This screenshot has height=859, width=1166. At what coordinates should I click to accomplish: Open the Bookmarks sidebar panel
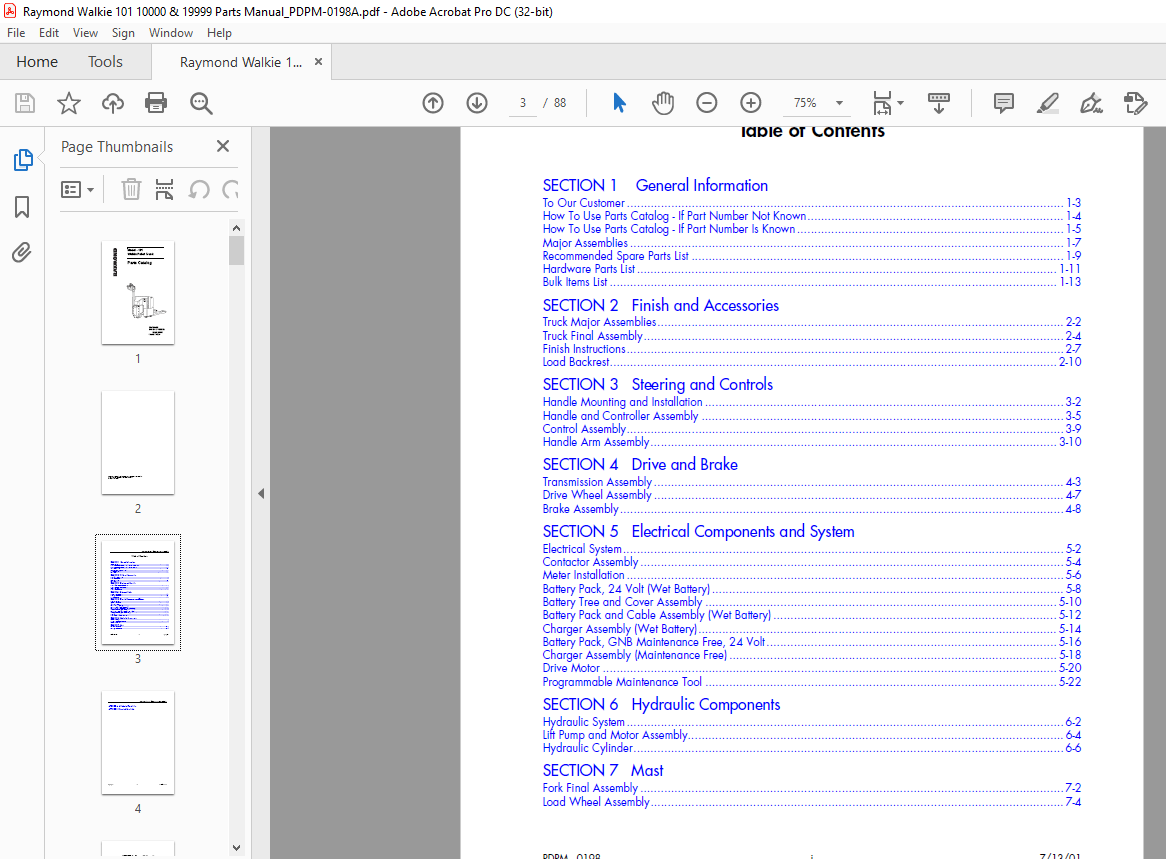[x=22, y=207]
